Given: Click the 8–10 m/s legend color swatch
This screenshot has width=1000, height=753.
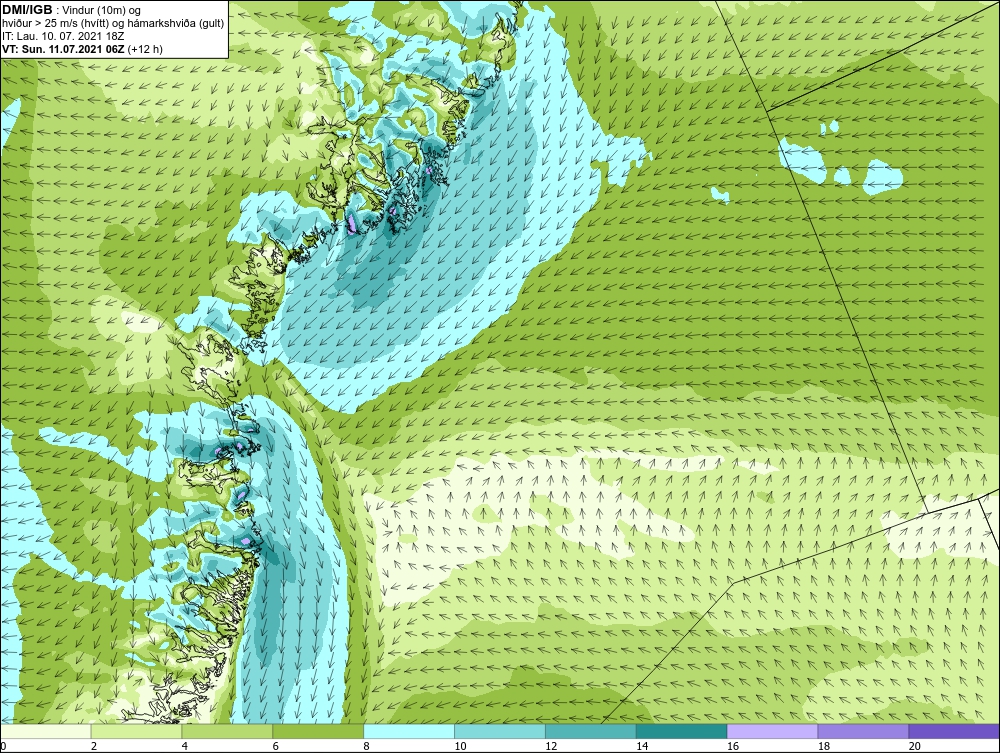Looking at the screenshot, I should pos(409,731).
